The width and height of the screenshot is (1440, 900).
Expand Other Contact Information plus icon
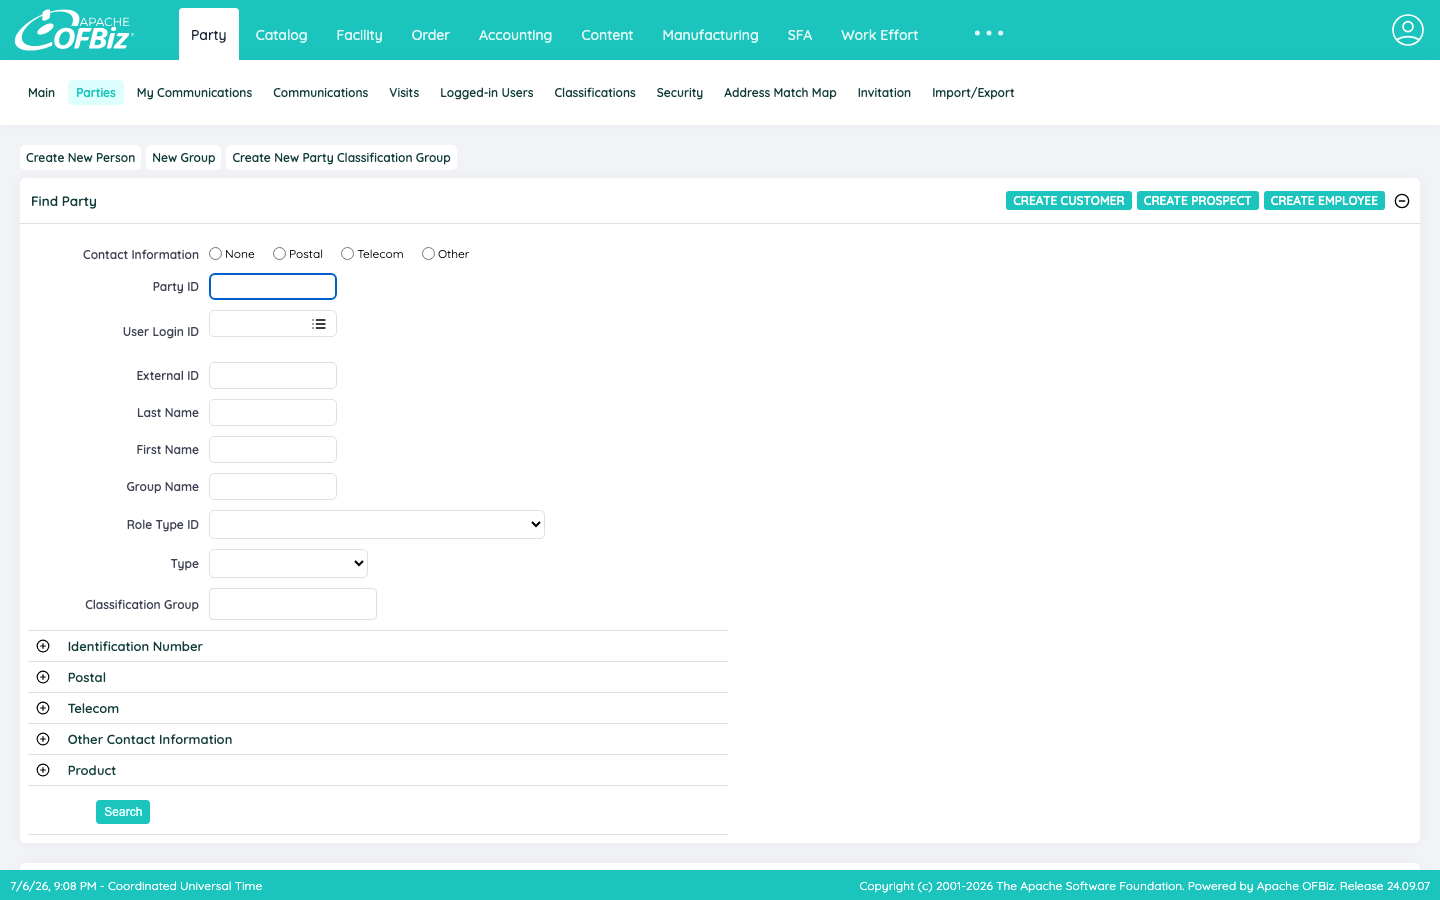(x=43, y=739)
